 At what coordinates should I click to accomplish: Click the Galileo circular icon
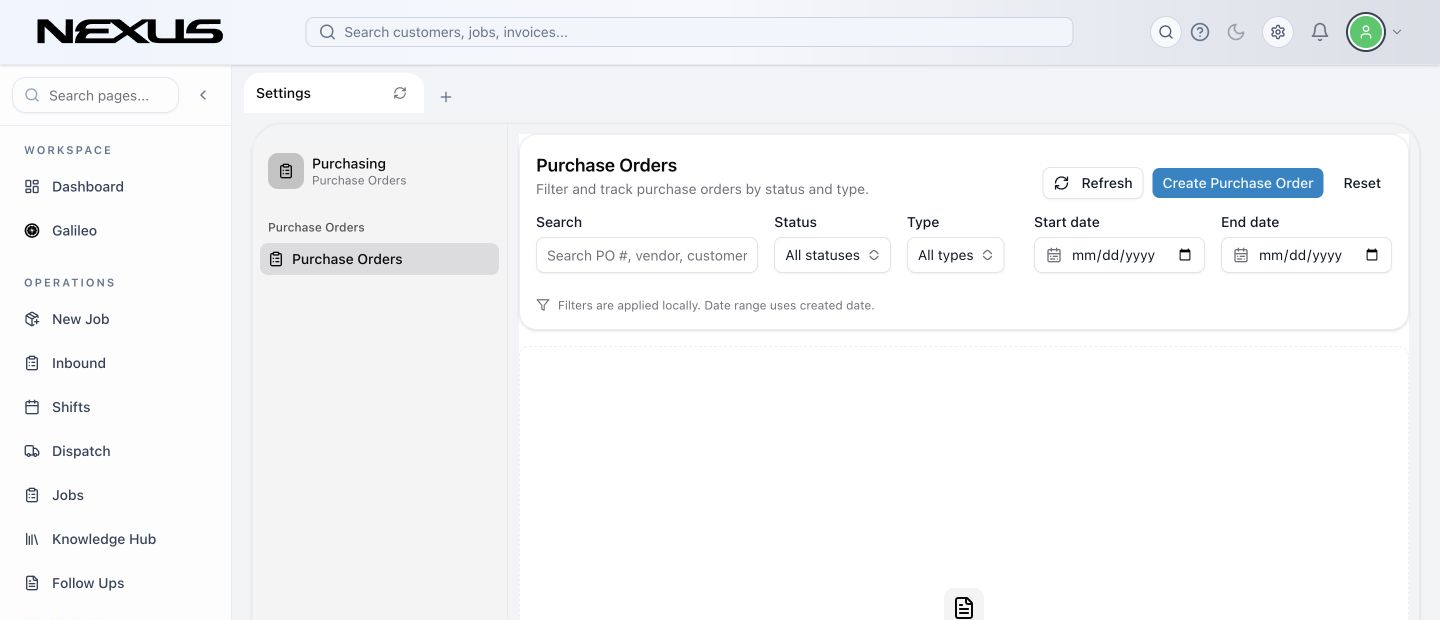click(x=32, y=230)
